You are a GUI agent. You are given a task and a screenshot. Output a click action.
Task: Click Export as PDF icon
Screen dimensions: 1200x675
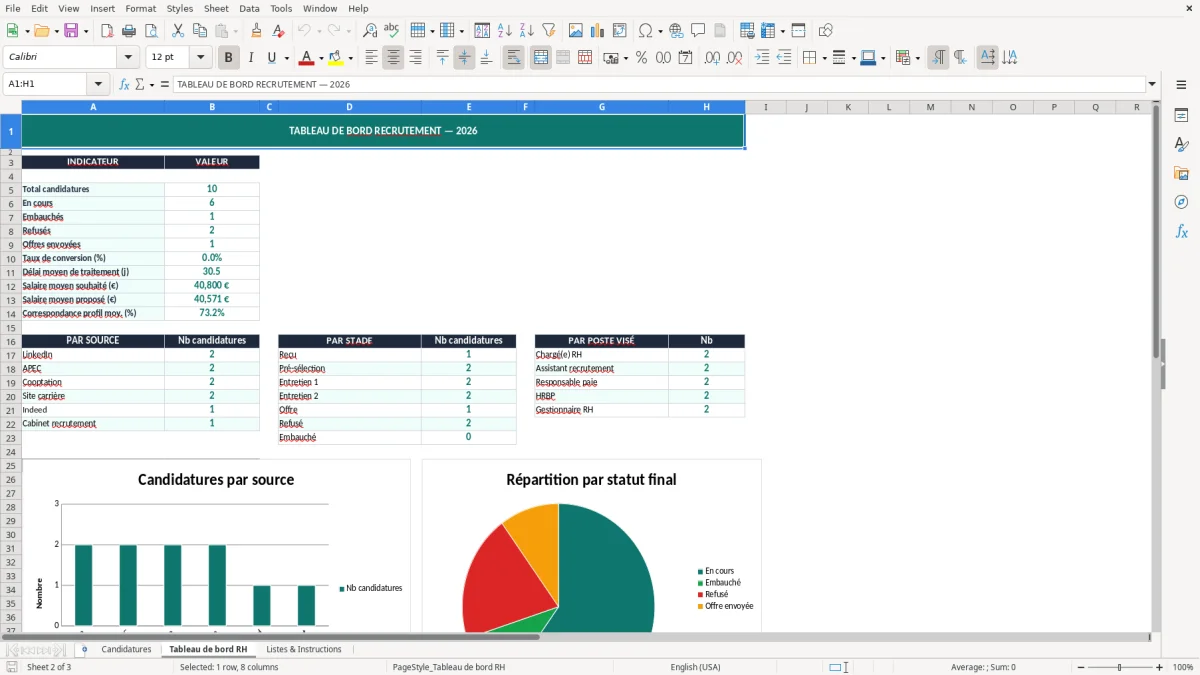[107, 31]
